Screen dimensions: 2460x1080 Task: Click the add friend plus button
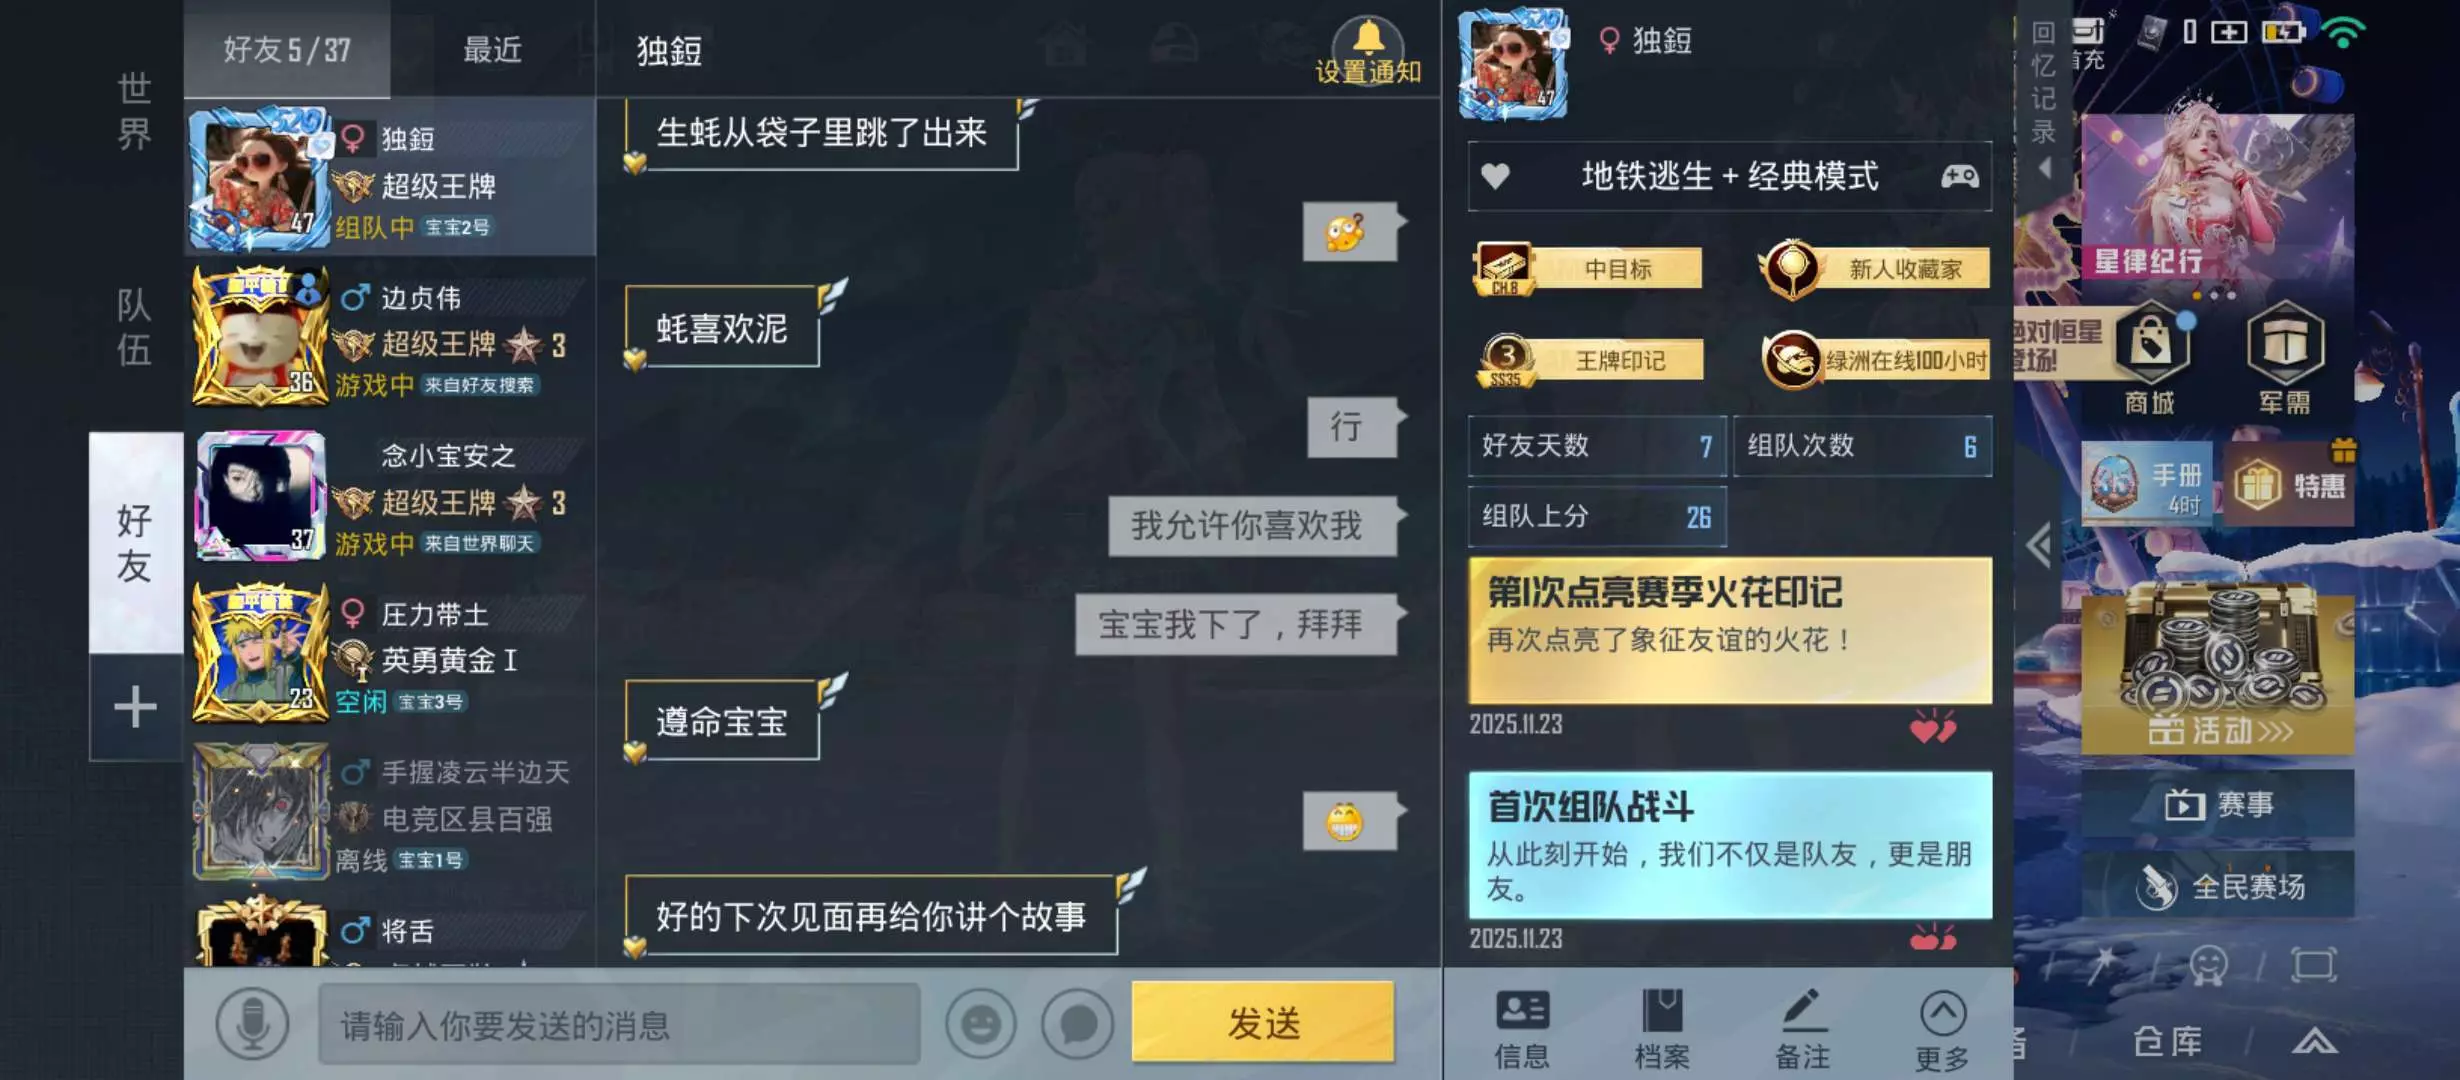(135, 707)
